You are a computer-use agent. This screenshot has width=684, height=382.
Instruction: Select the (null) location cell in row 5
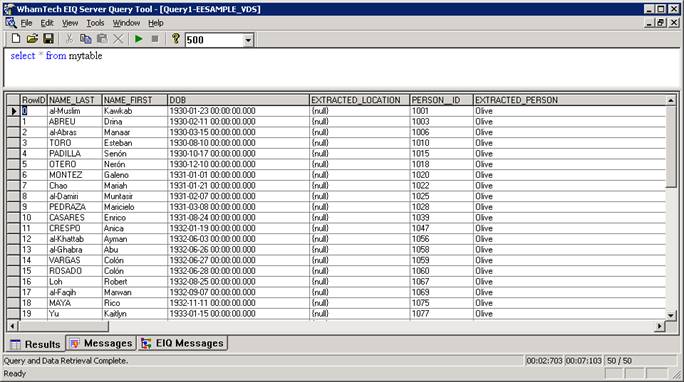359,164
